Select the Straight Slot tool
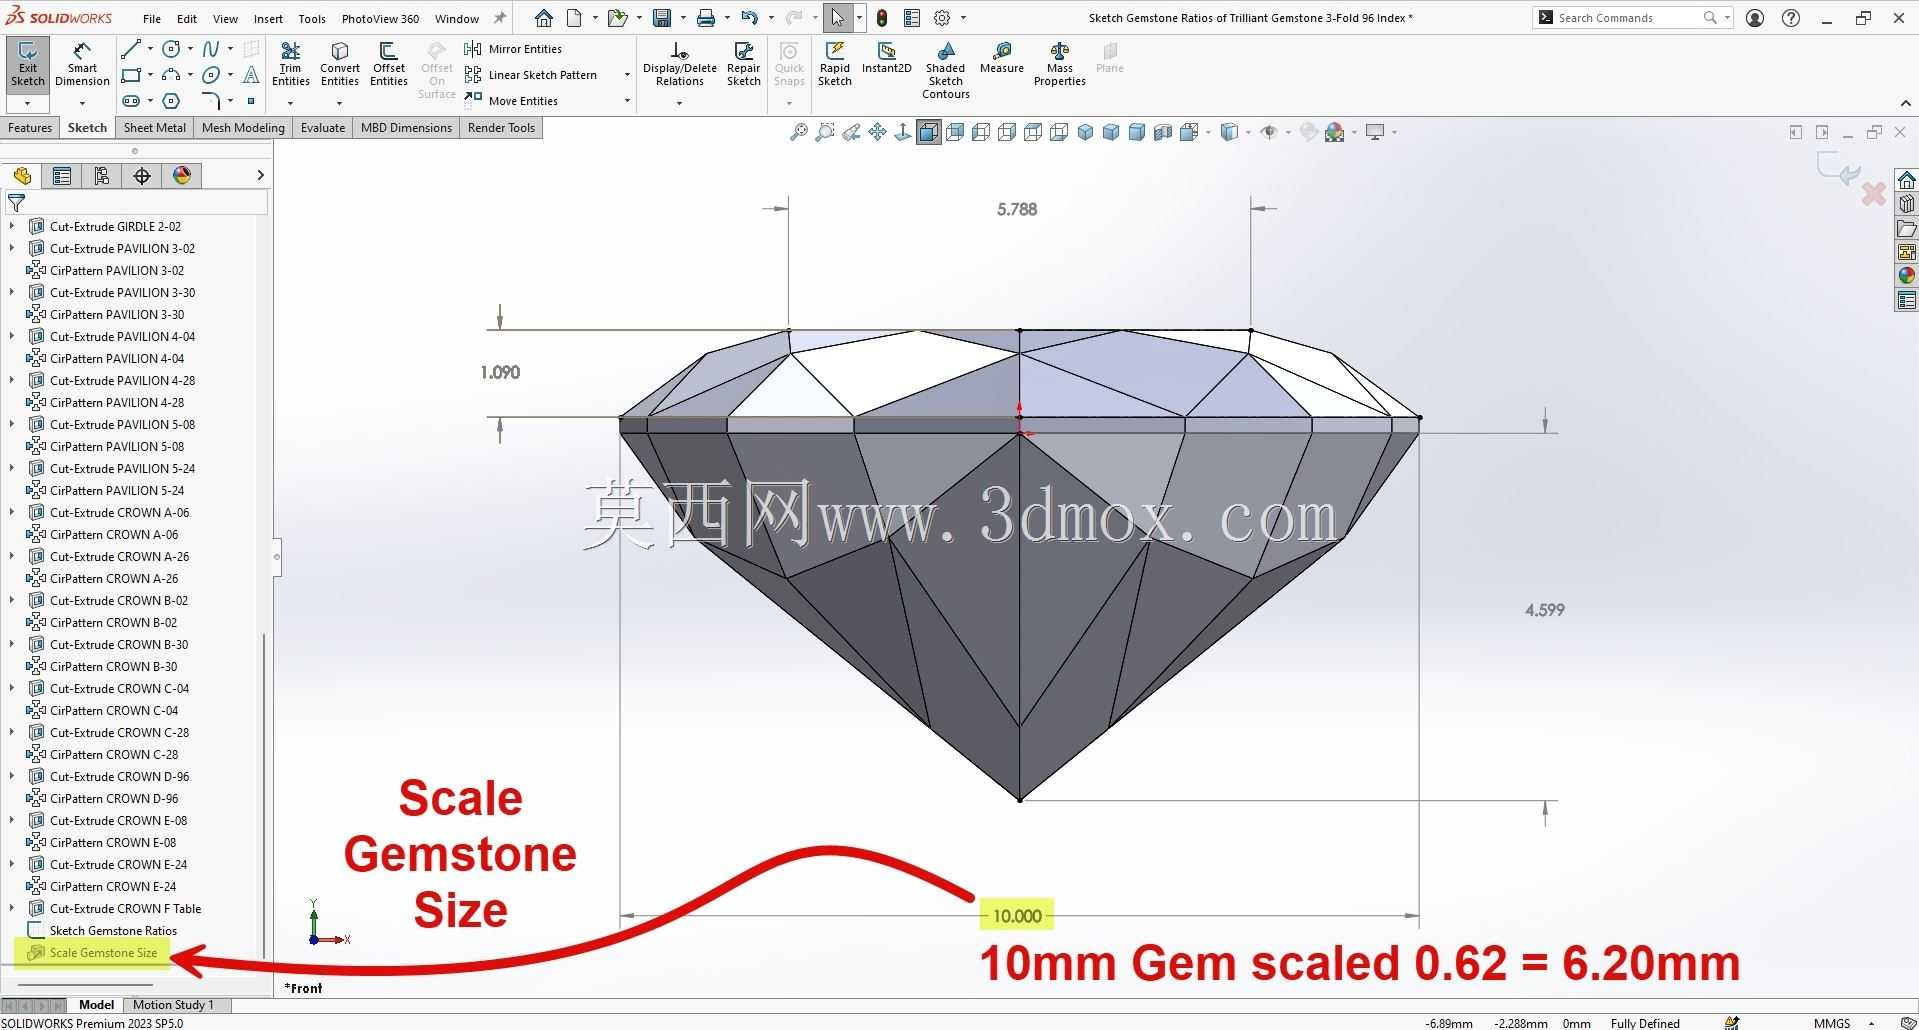 click(x=130, y=101)
